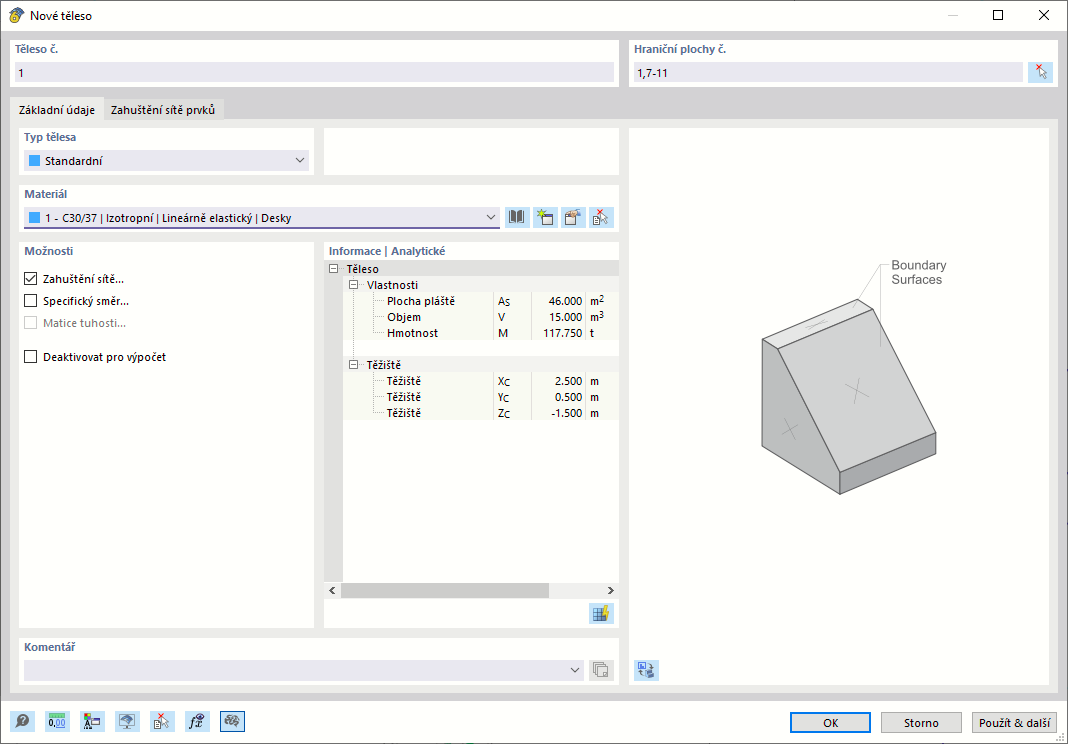Click bottom toolbar document with red X cursor icon
Viewport: 1068px width, 744px height.
click(162, 722)
